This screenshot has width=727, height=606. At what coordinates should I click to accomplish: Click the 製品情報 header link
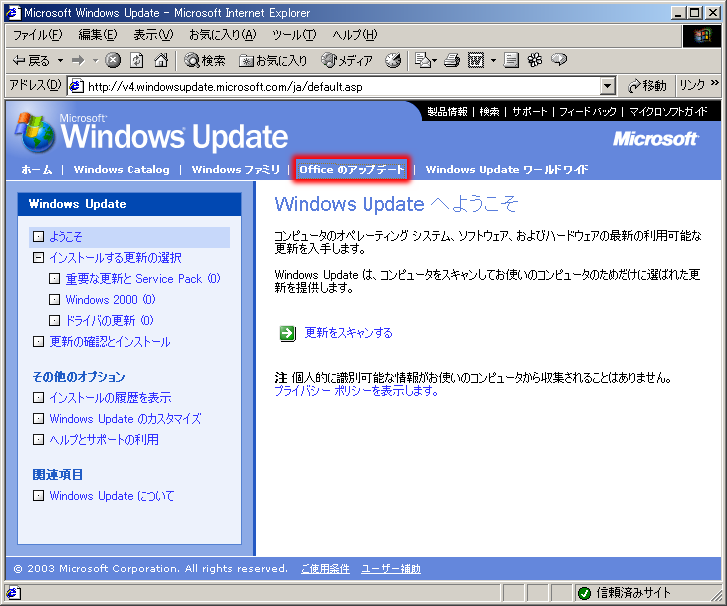coord(447,112)
